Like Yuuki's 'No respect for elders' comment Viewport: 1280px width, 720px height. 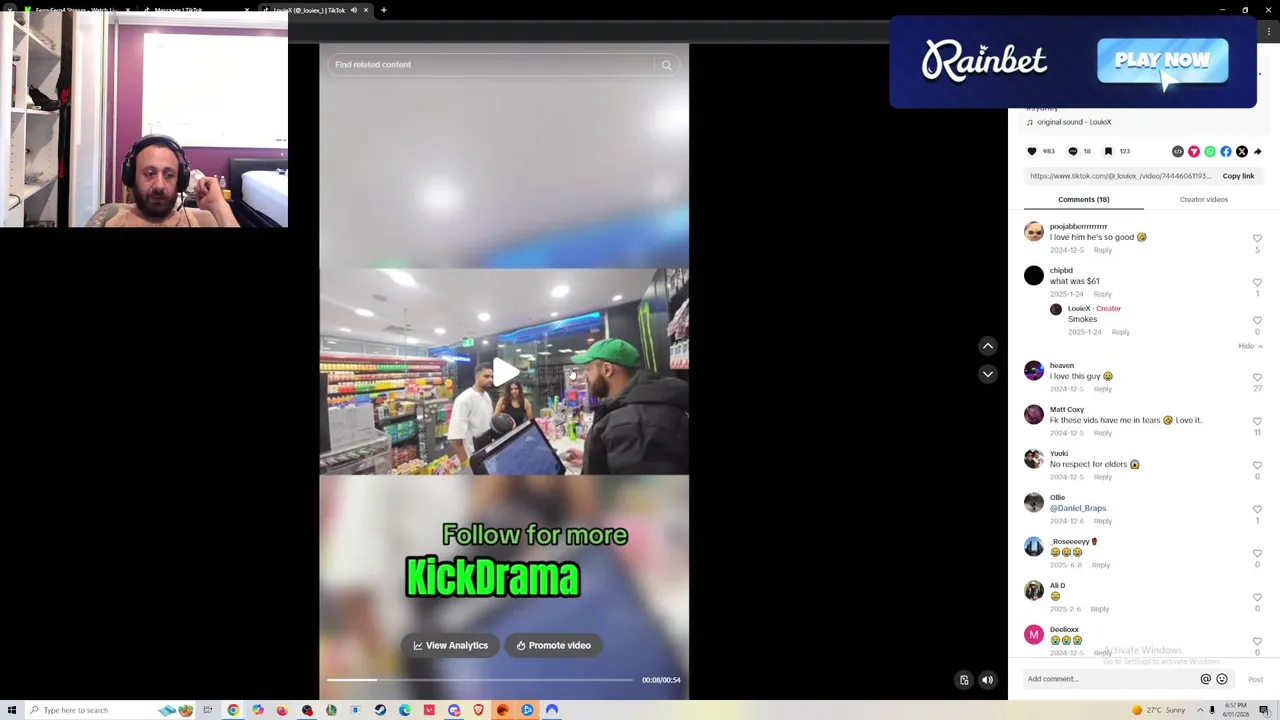(1257, 466)
